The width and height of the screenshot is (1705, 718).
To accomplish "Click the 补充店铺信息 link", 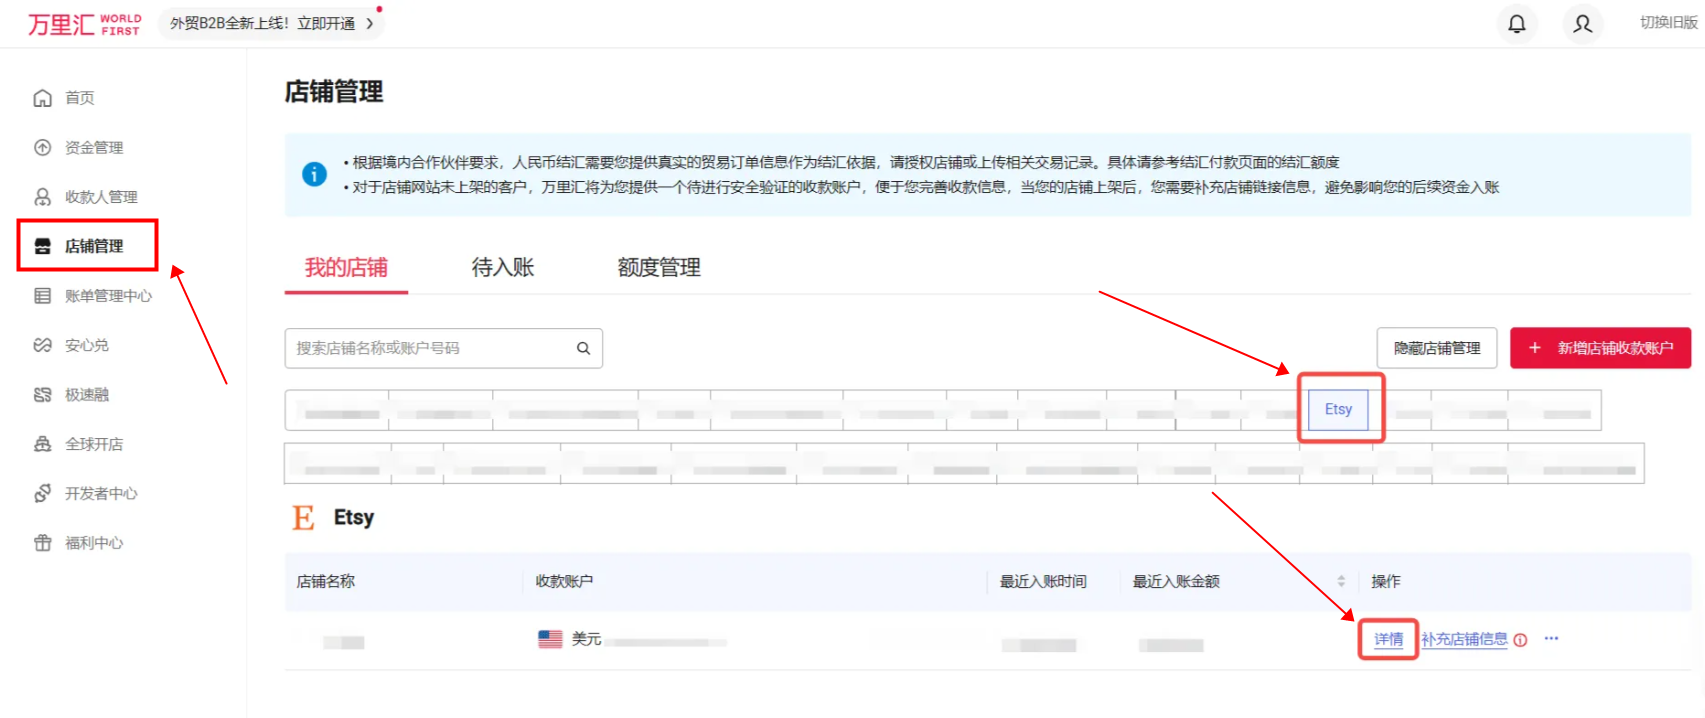I will 1464,639.
